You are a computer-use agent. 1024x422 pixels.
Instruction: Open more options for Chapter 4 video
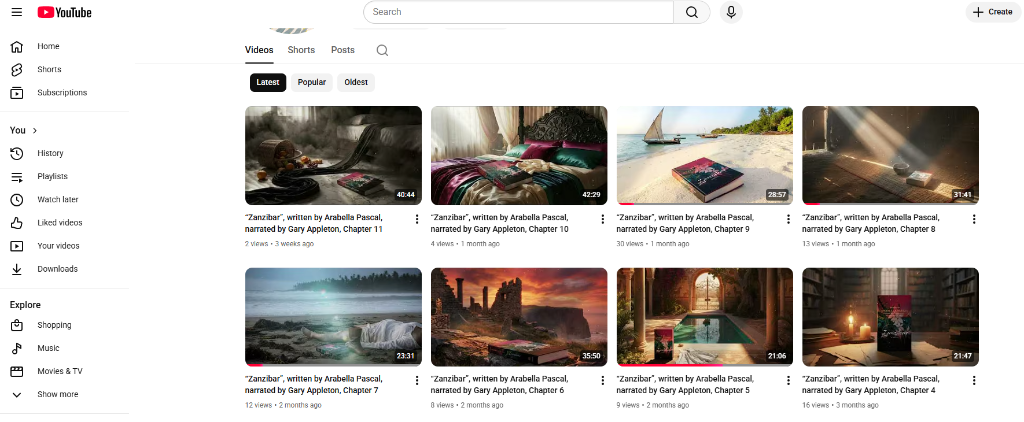click(x=974, y=380)
